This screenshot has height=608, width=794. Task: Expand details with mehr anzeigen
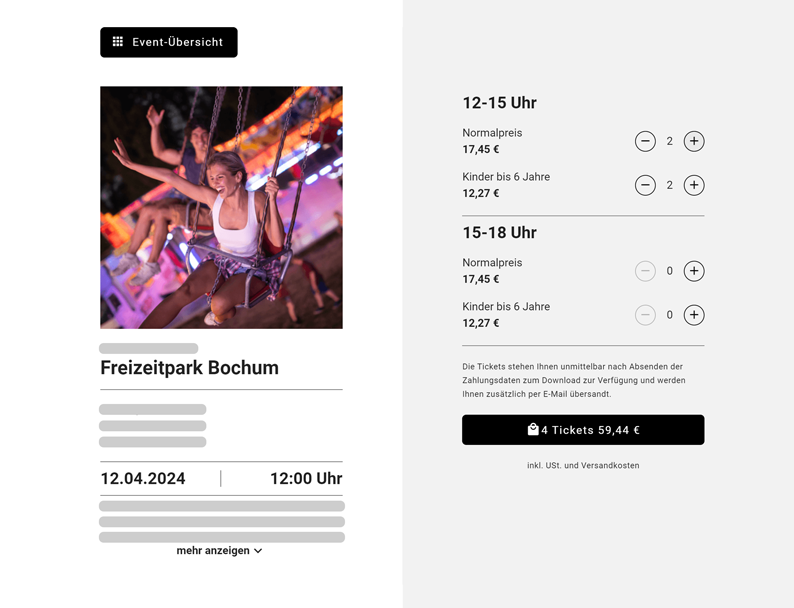(x=213, y=551)
